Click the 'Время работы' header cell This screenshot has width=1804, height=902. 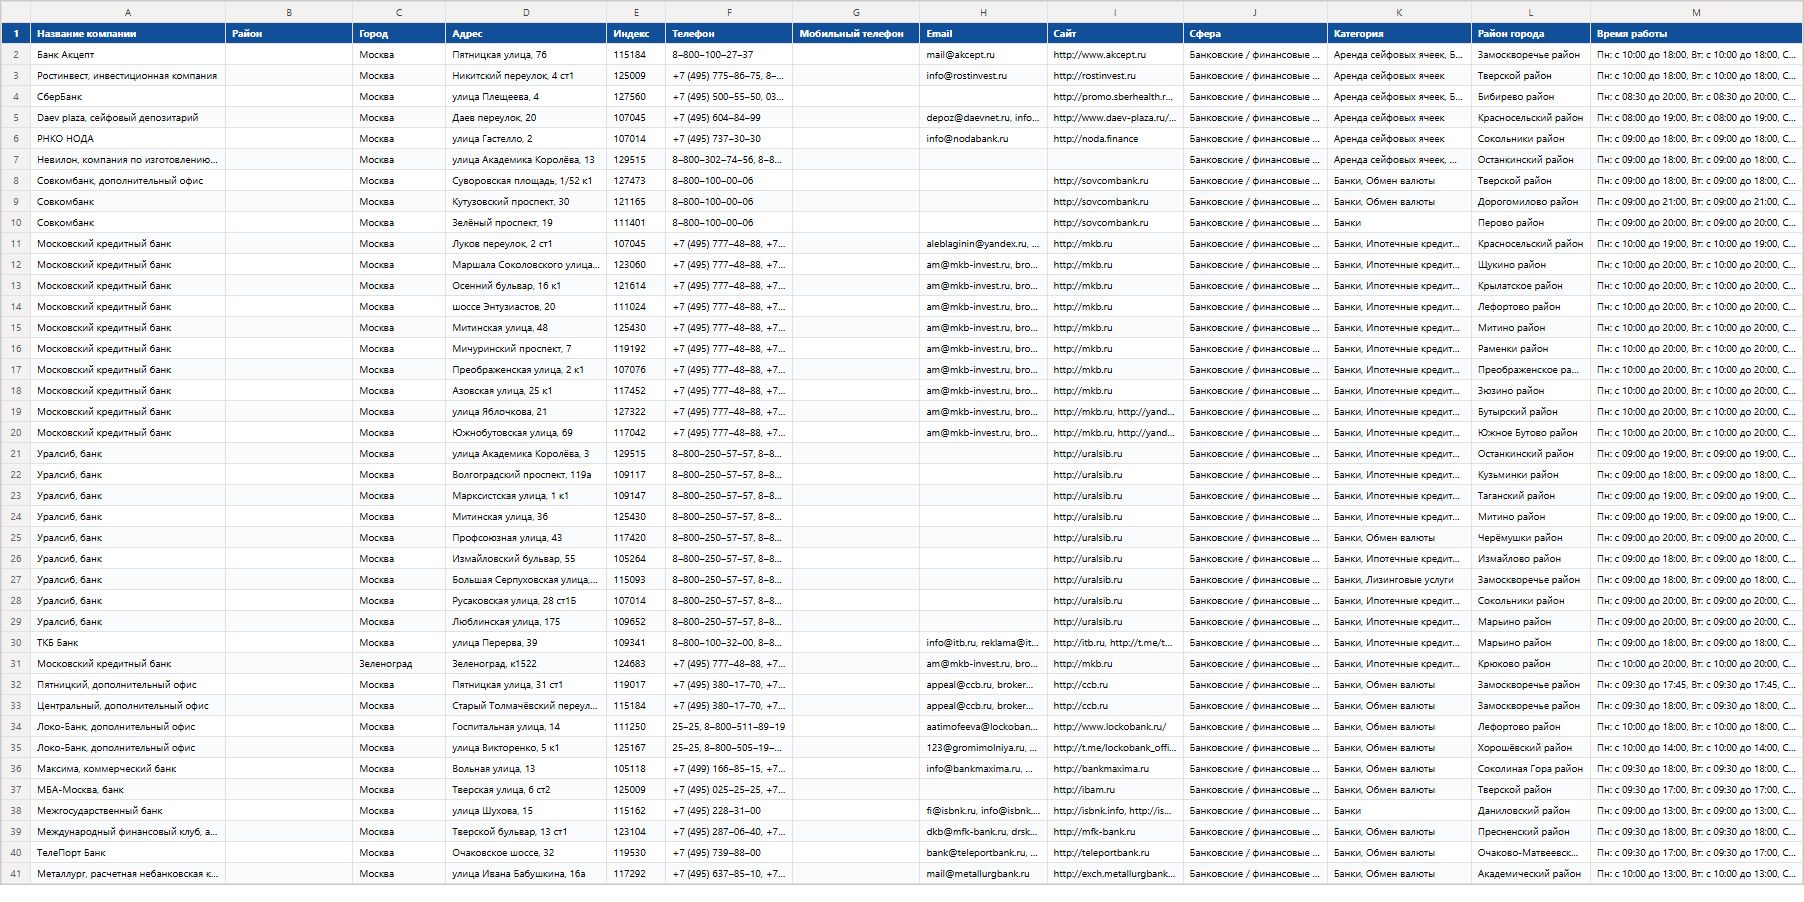pyautogui.click(x=1696, y=34)
